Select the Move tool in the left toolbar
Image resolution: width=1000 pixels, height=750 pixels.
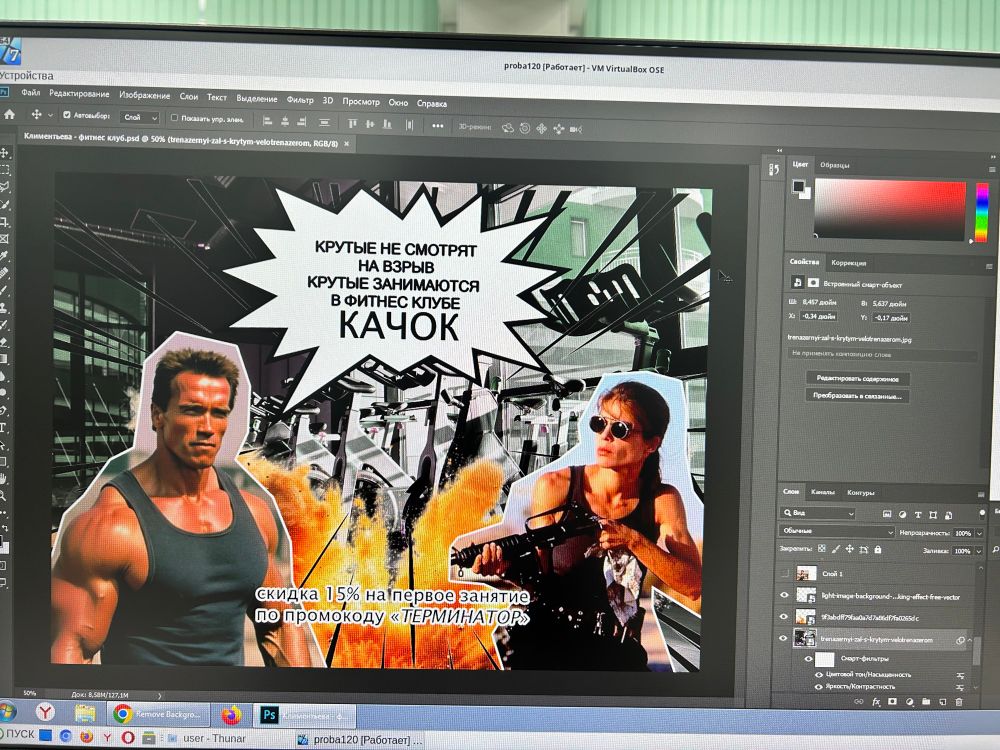(5, 153)
